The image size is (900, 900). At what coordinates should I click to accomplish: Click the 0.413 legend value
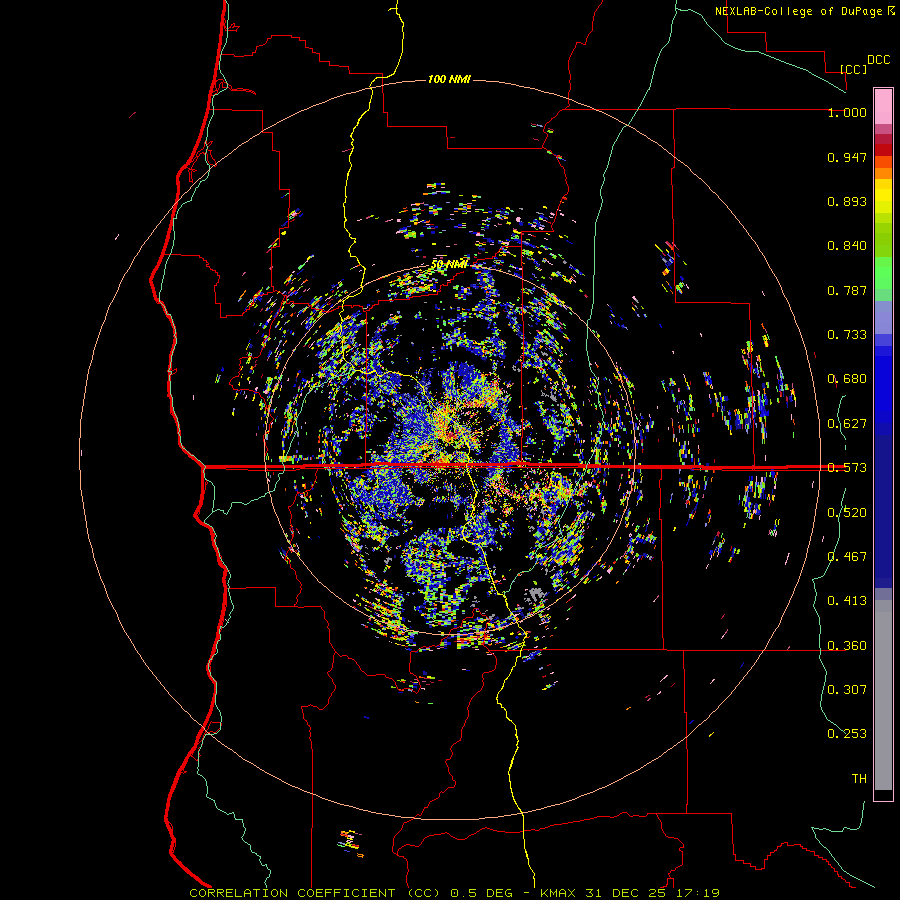click(x=847, y=601)
